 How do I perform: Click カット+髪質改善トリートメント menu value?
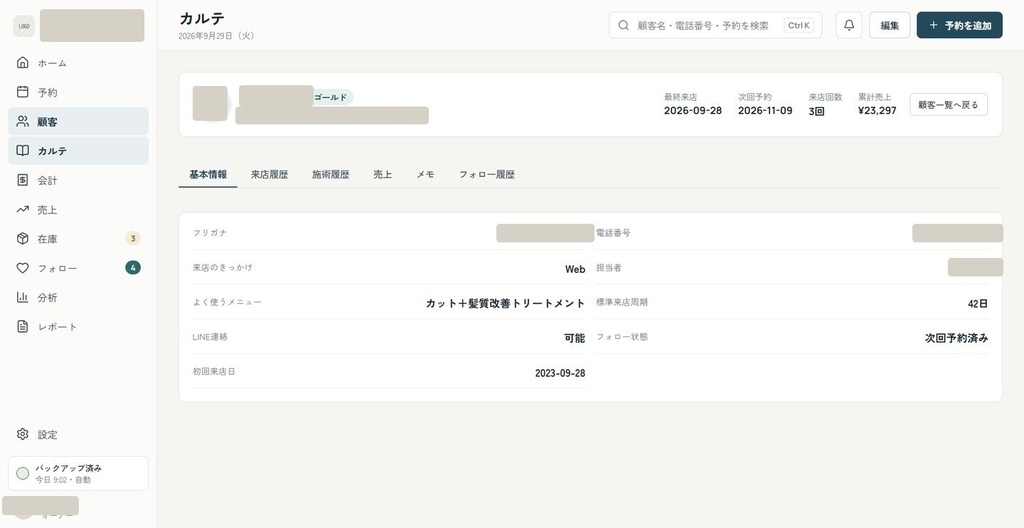(x=505, y=303)
